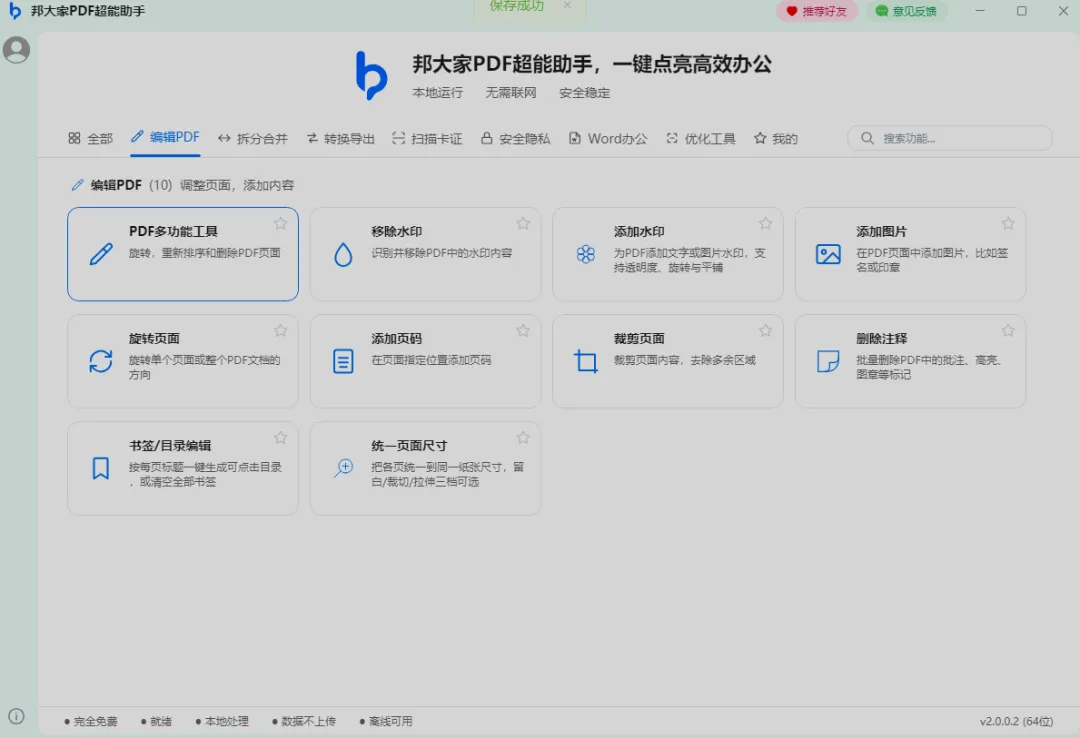Click the document icon for 添加页码

coord(343,361)
